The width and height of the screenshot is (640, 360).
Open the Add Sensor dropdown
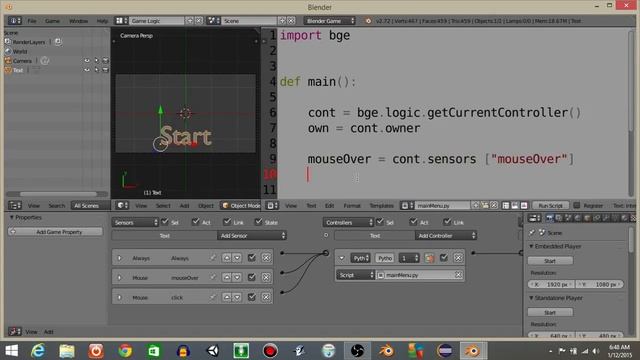pos(252,236)
